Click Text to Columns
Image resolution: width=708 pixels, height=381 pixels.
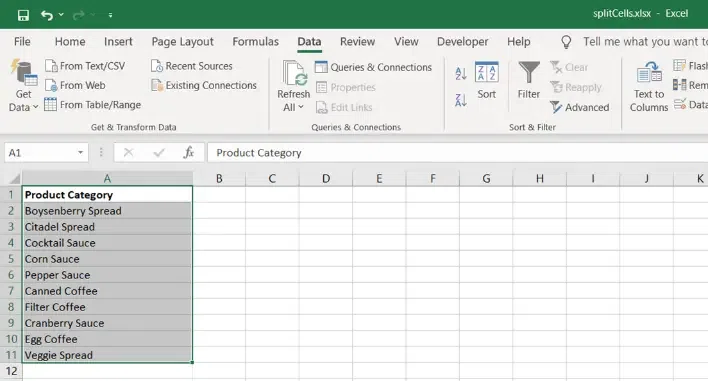(649, 87)
